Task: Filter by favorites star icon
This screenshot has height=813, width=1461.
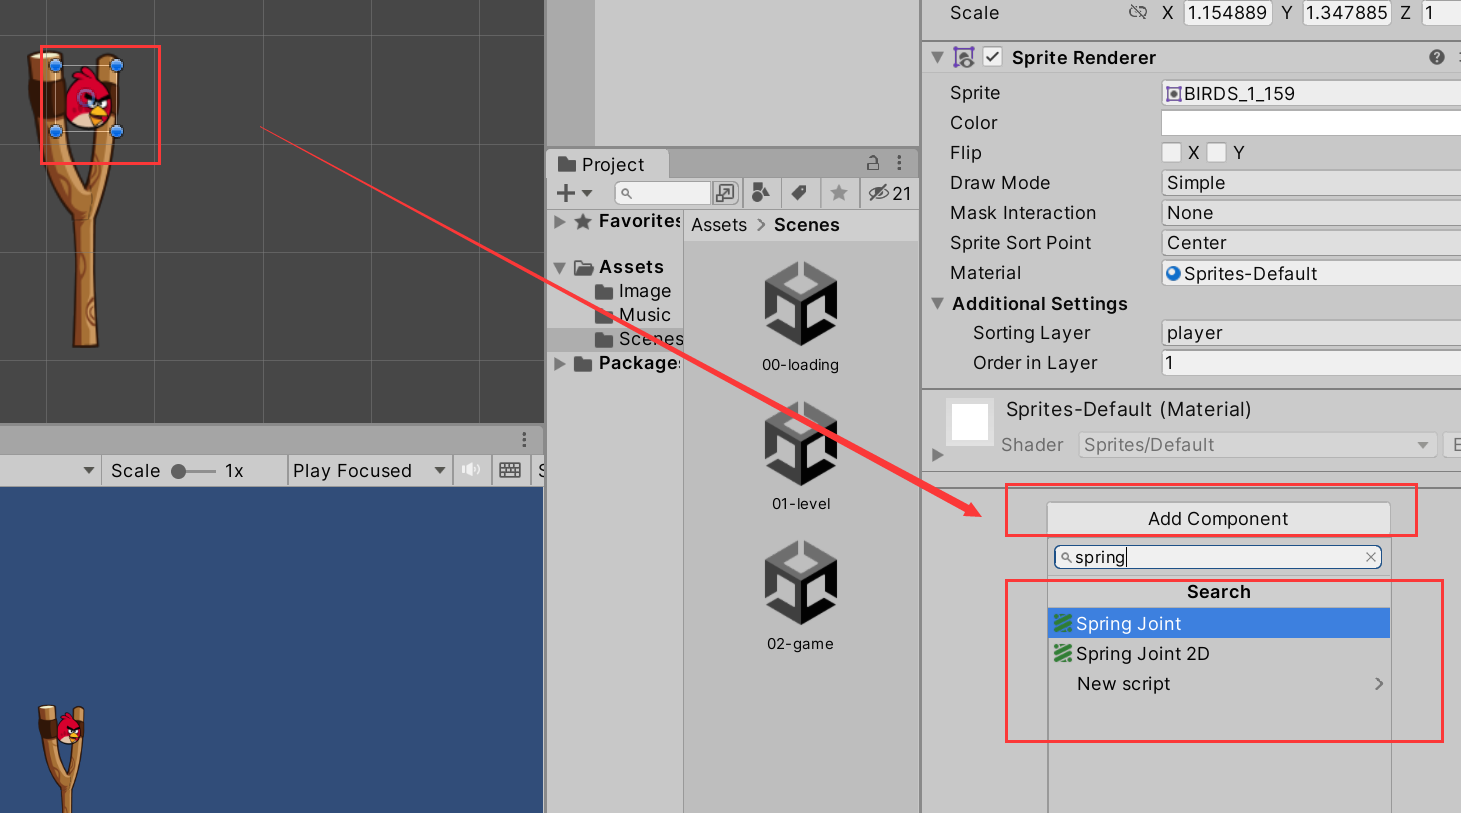Action: coord(839,192)
